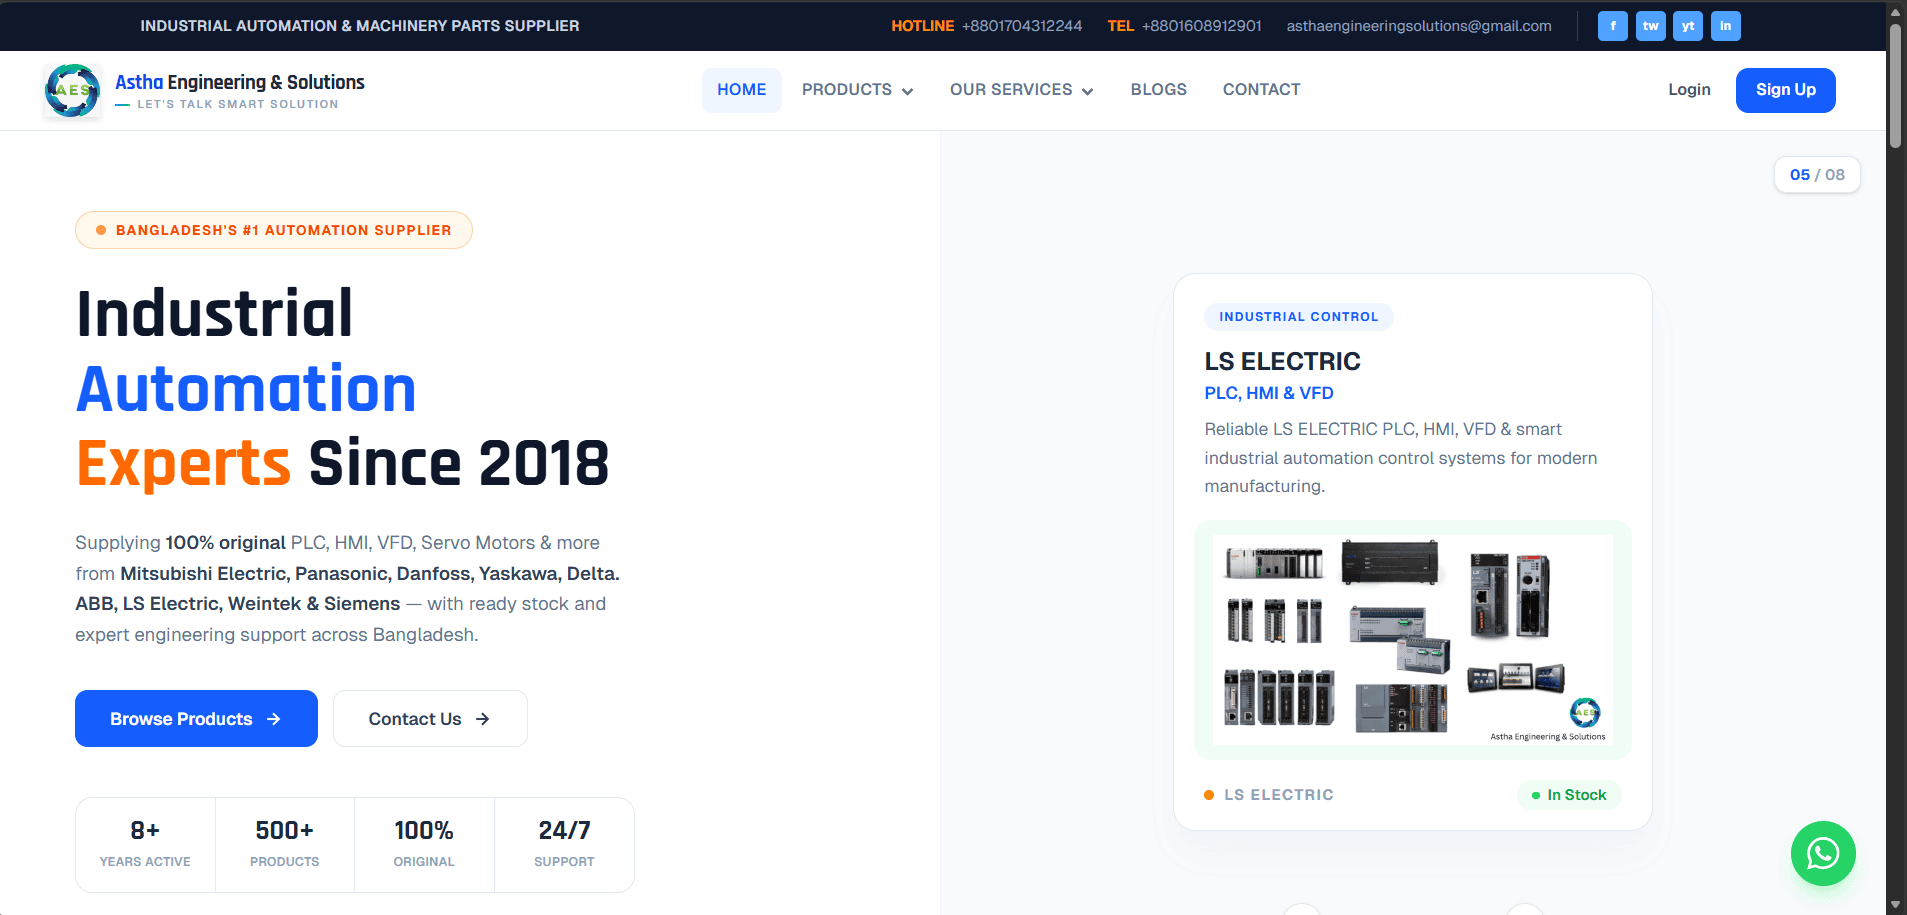Click the 500+ Products stat

pos(285,844)
